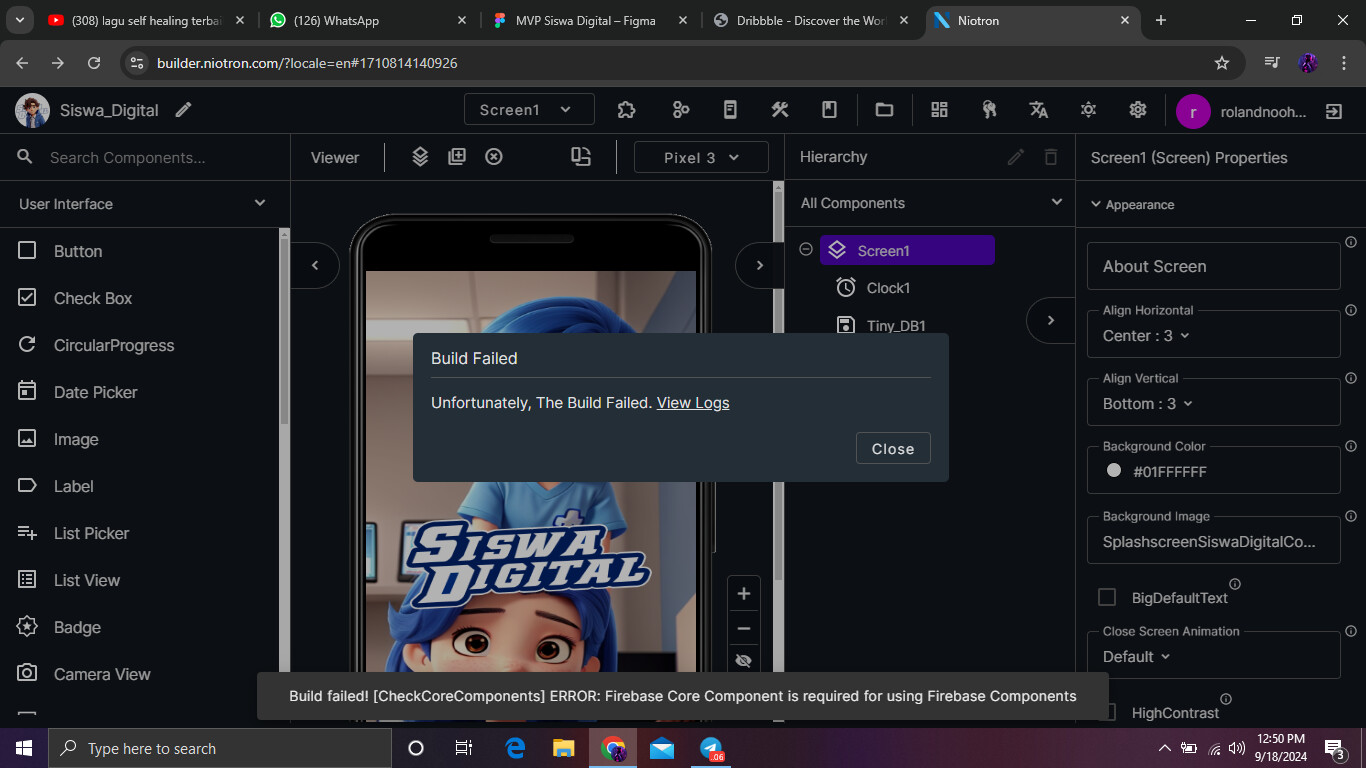This screenshot has width=1366, height=768.
Task: Open File Explorer from taskbar
Action: 564,748
